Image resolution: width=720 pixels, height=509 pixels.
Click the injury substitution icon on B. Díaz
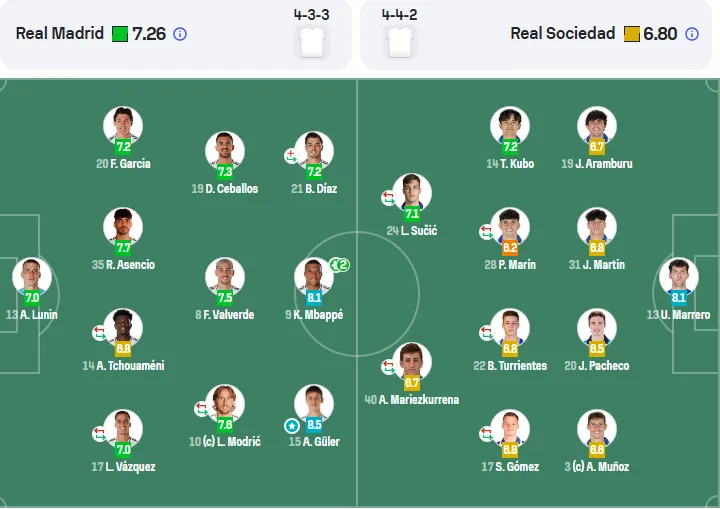(x=291, y=156)
